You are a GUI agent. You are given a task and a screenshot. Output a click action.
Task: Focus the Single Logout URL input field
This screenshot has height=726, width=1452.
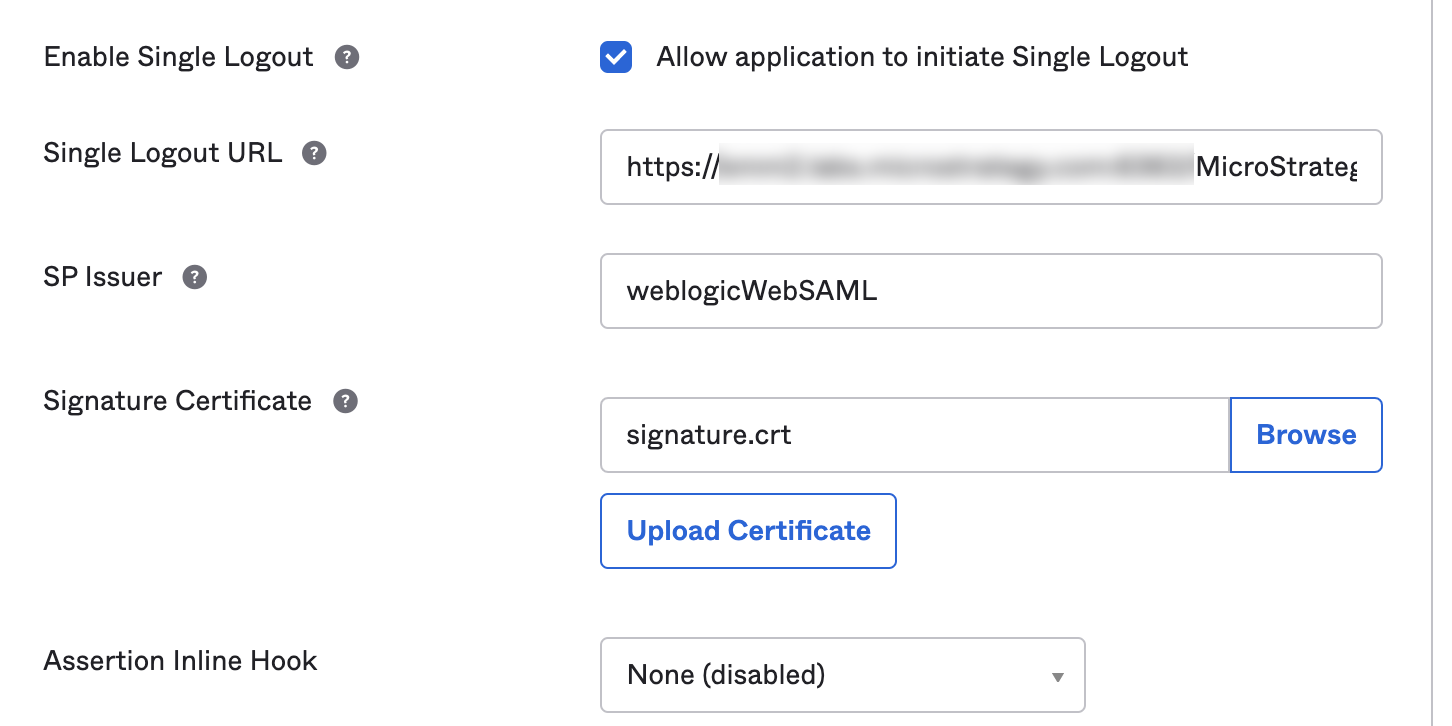pos(991,167)
